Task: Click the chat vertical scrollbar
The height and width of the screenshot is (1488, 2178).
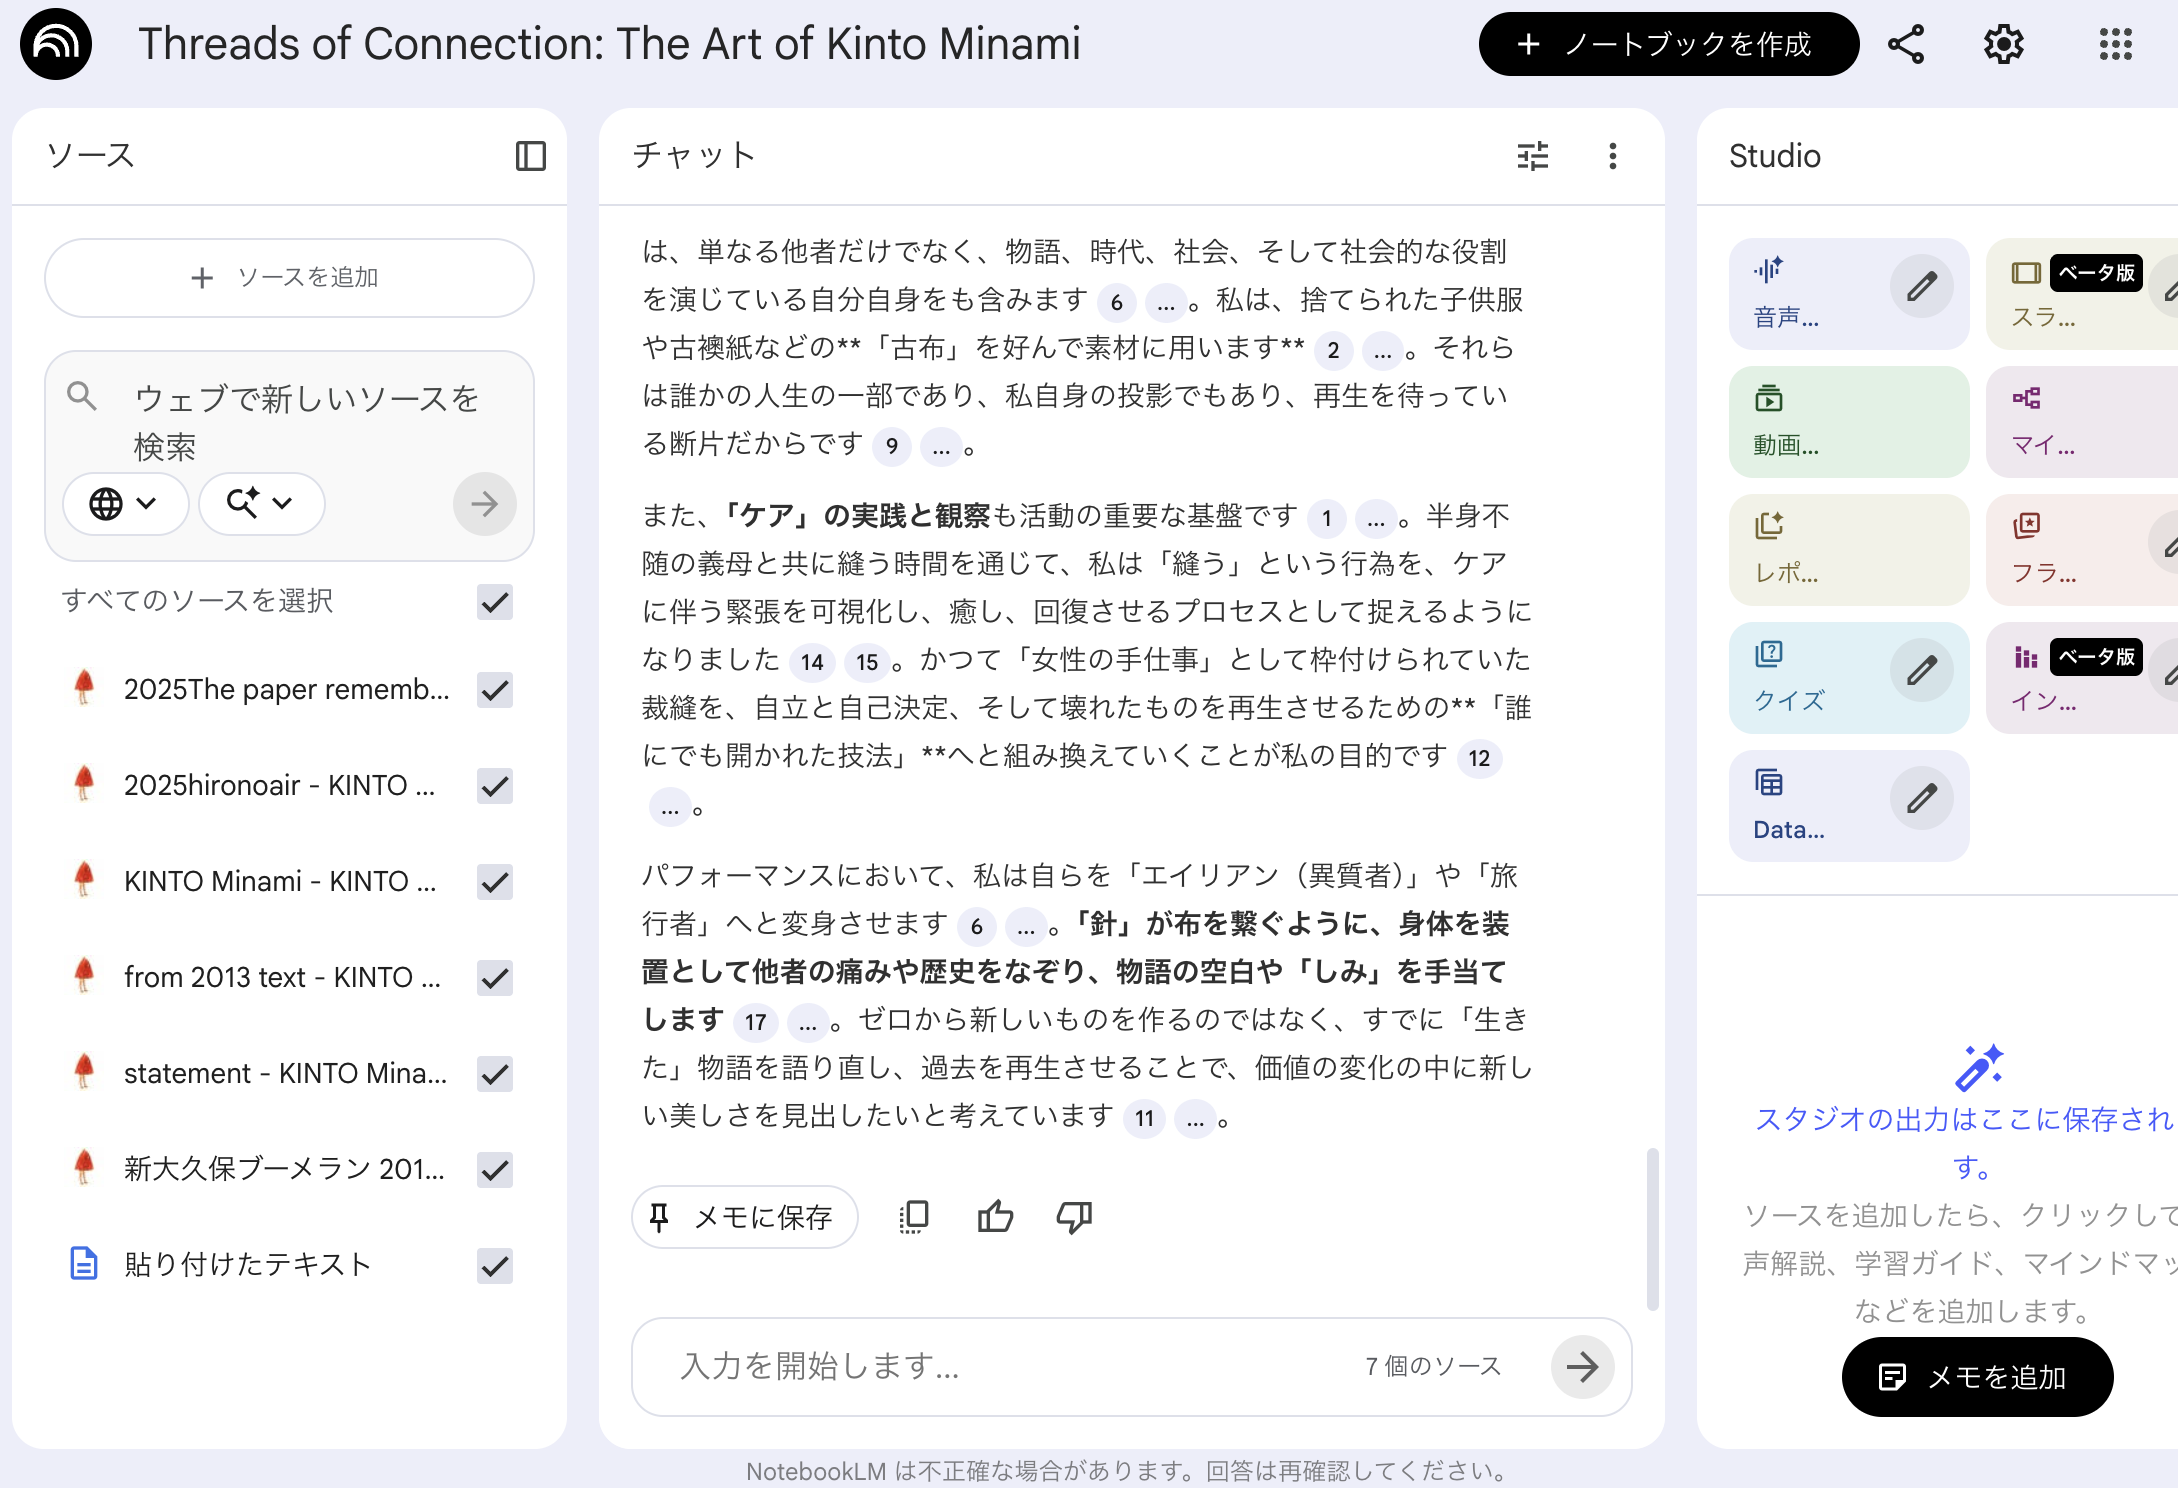Action: 1652,1228
